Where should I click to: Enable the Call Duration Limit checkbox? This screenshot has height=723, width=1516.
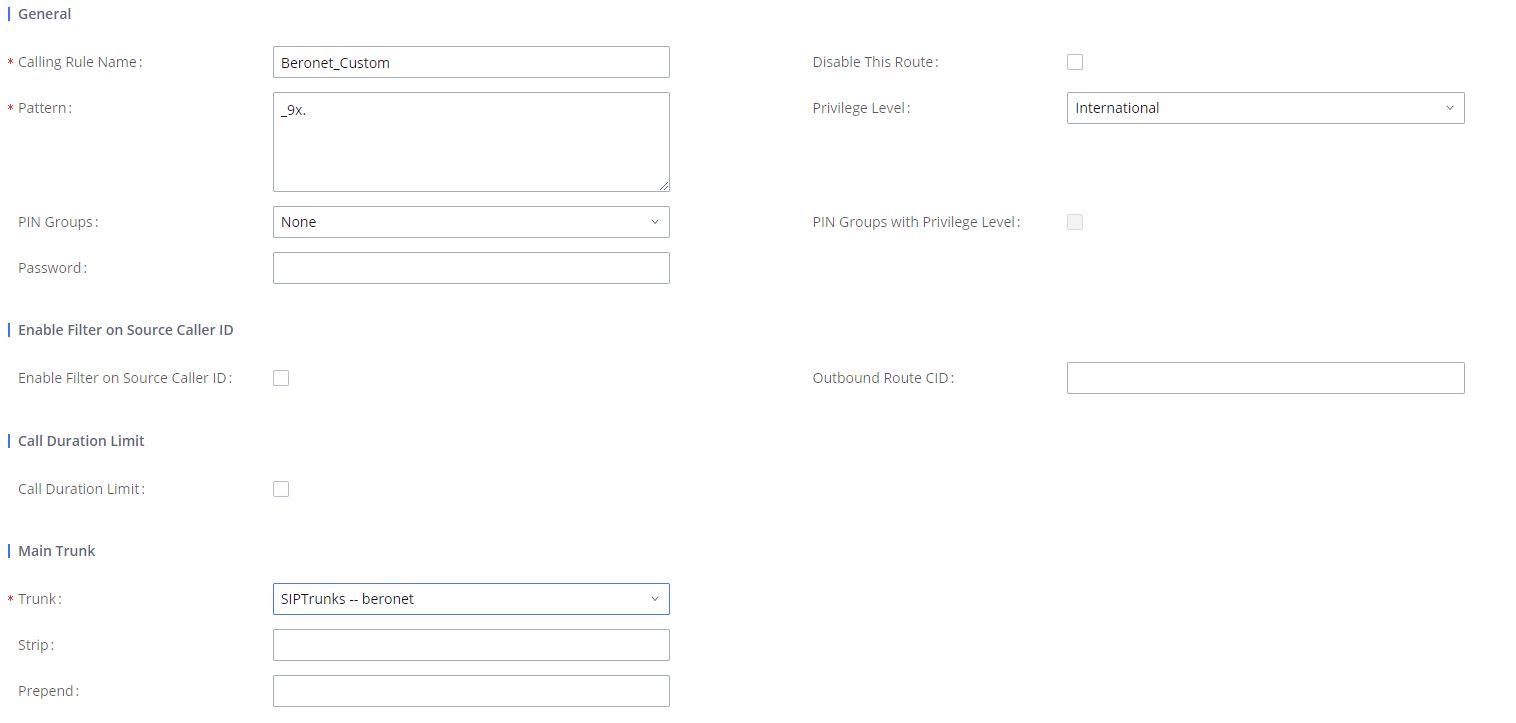(x=281, y=489)
